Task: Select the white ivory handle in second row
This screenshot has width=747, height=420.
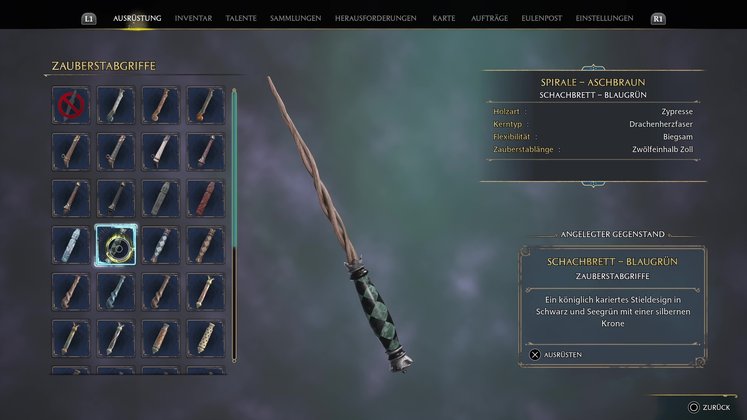Action: [161, 152]
